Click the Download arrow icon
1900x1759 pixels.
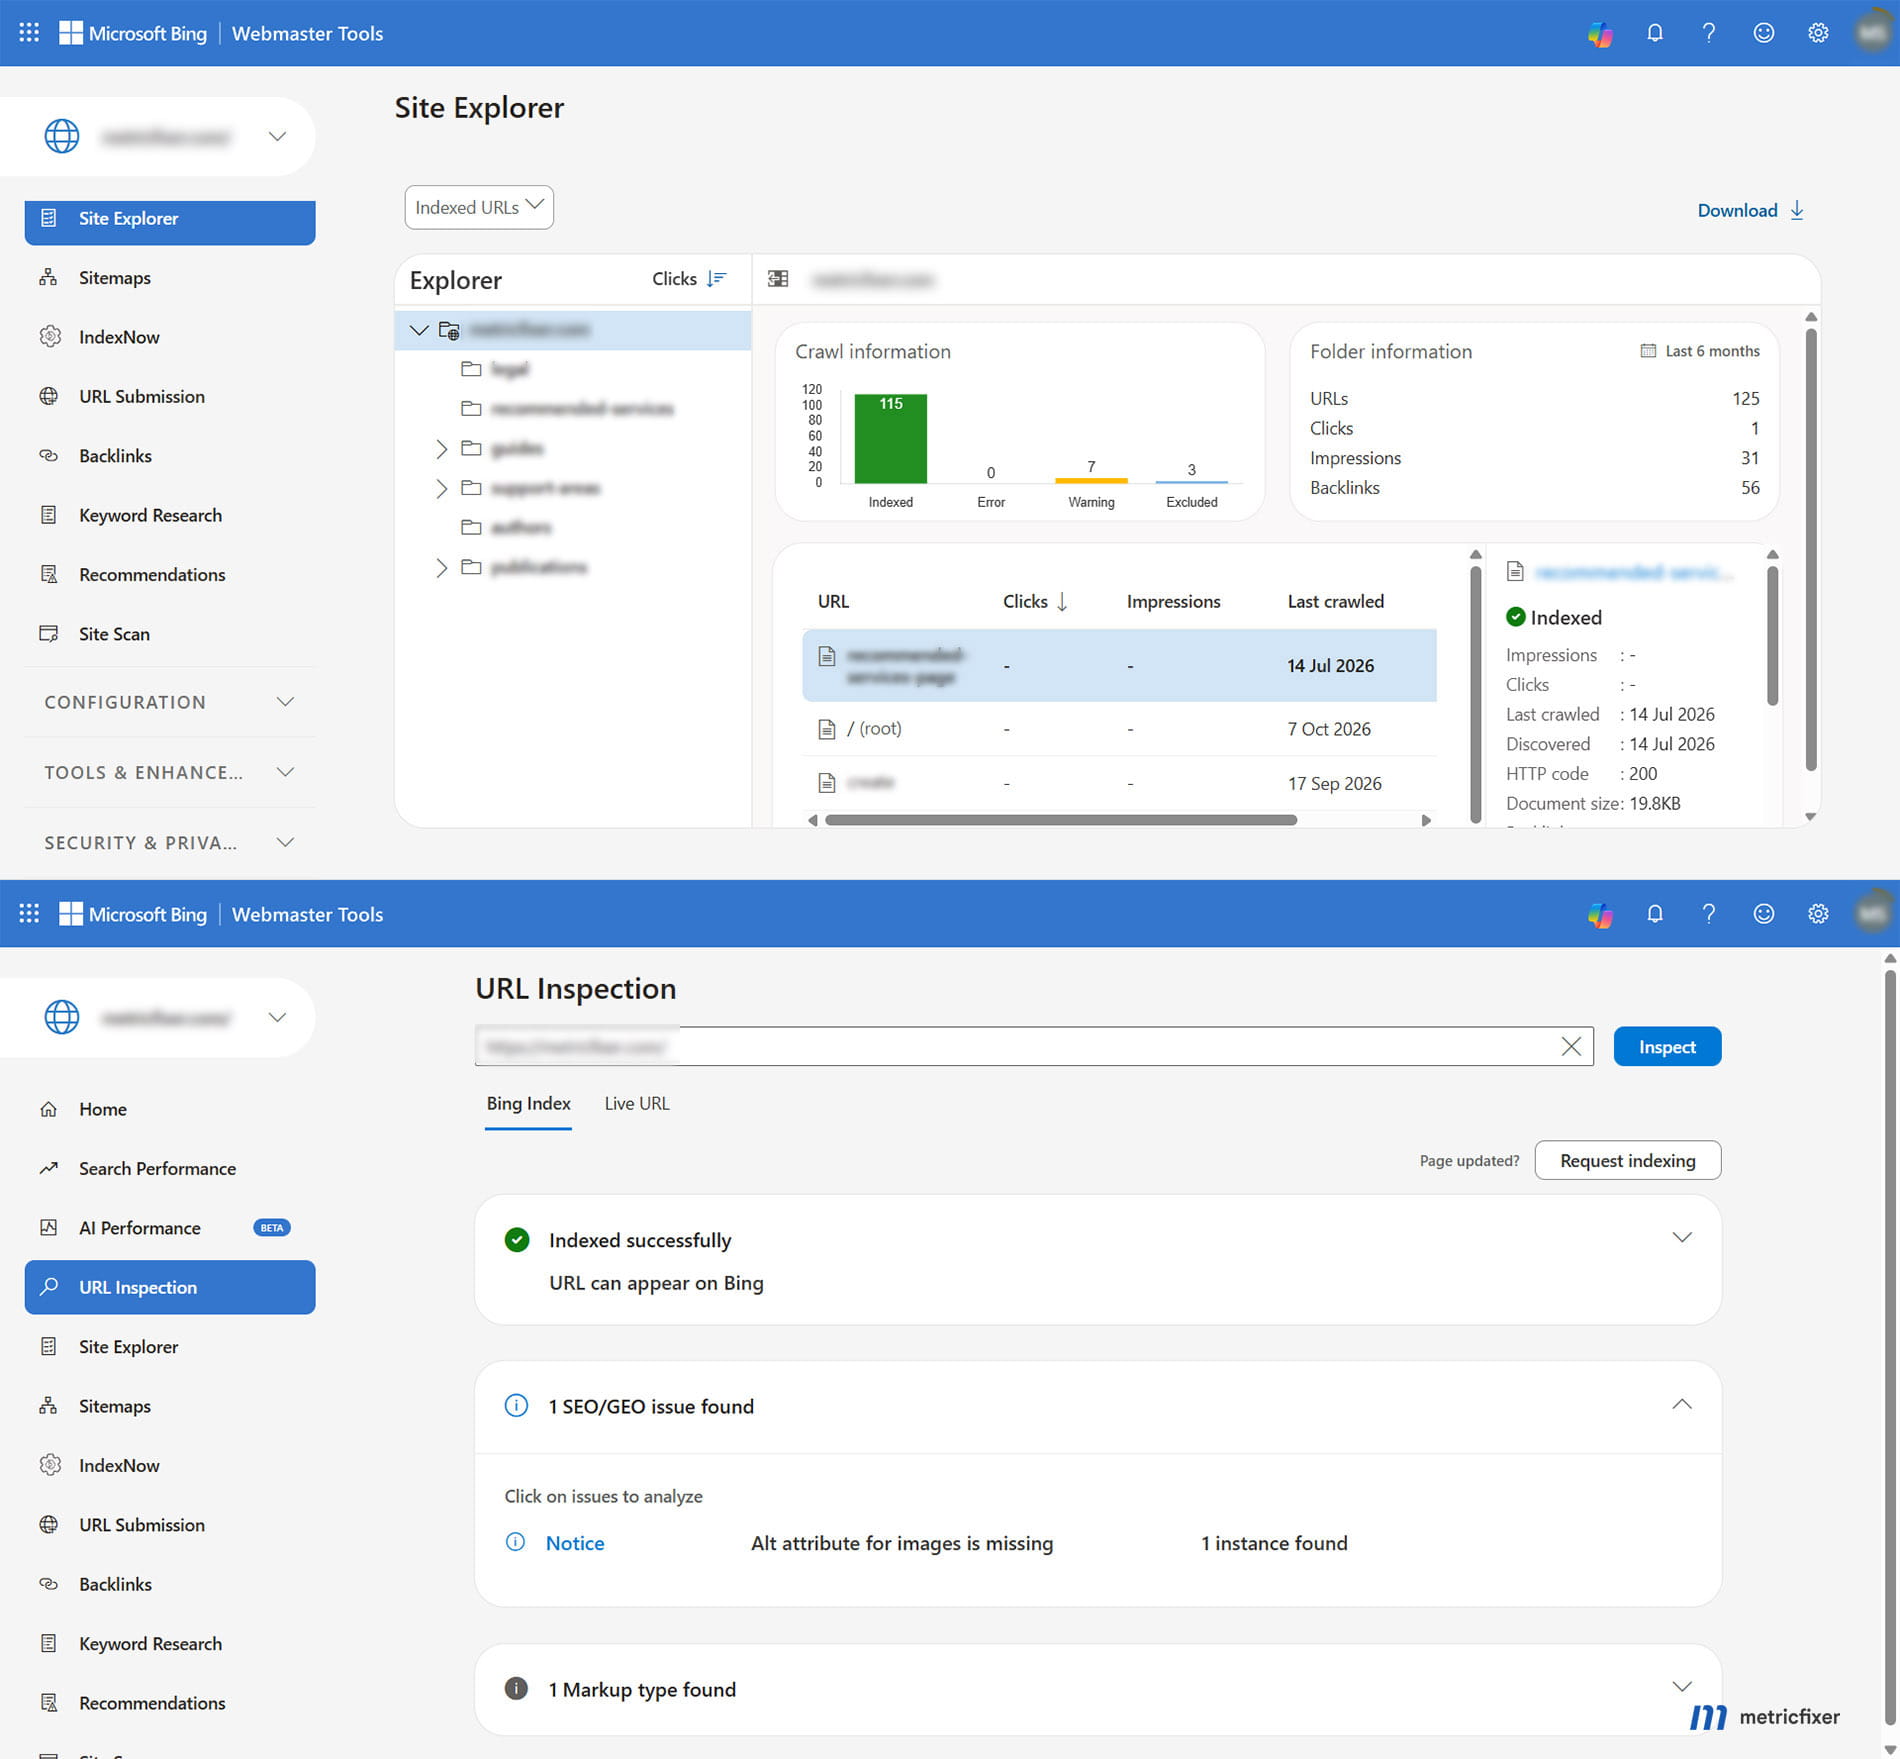point(1797,210)
